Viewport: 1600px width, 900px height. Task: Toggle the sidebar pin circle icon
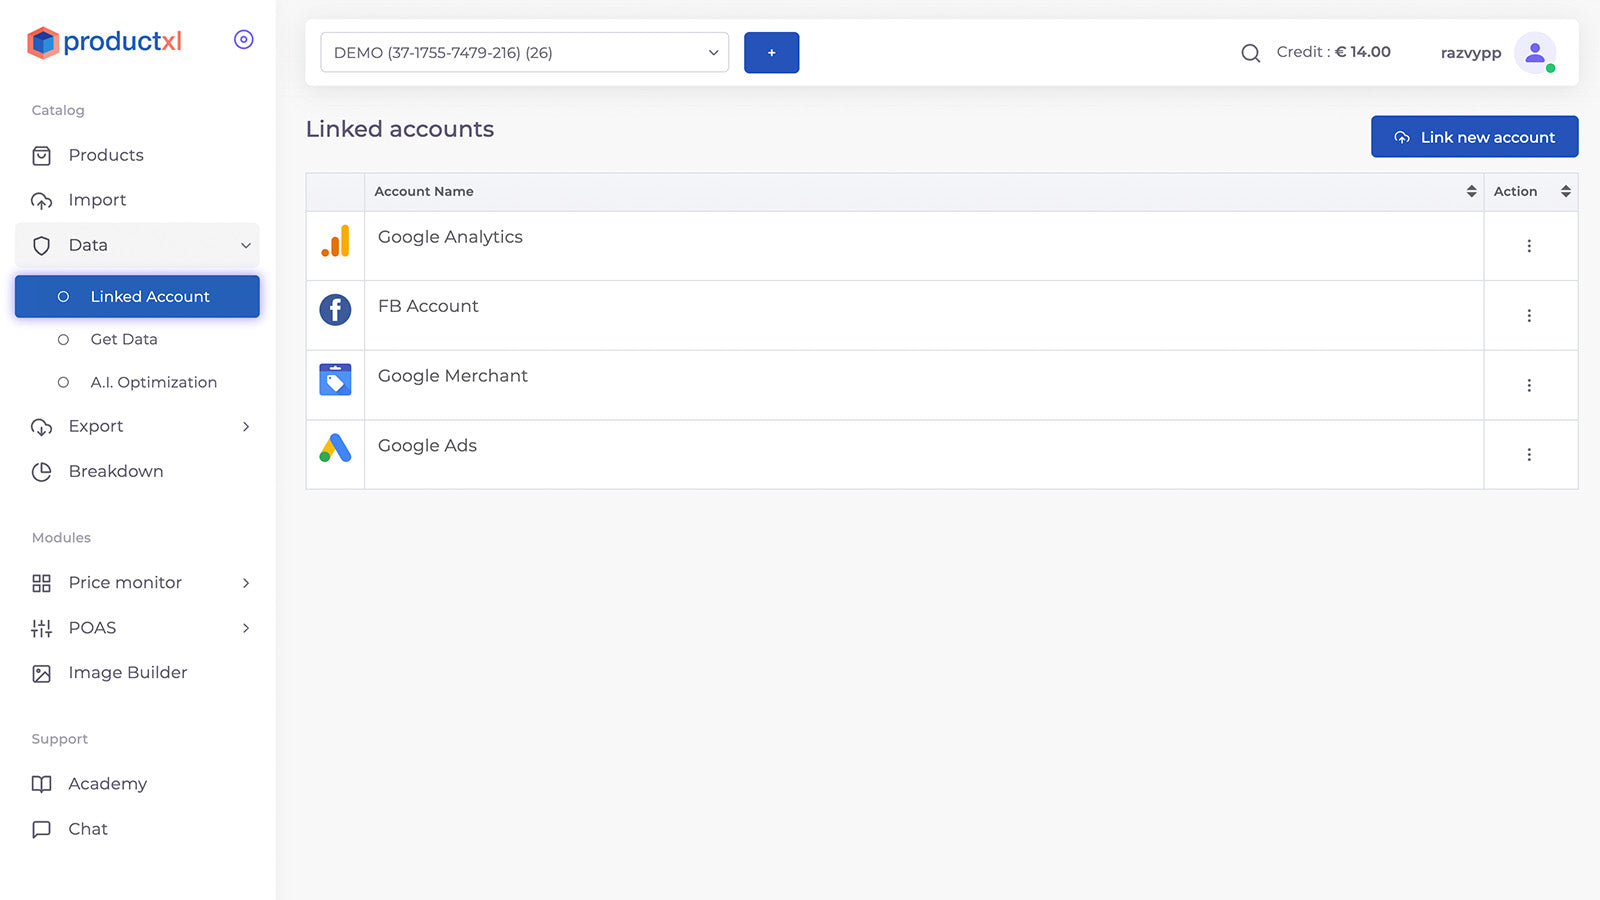pyautogui.click(x=243, y=40)
